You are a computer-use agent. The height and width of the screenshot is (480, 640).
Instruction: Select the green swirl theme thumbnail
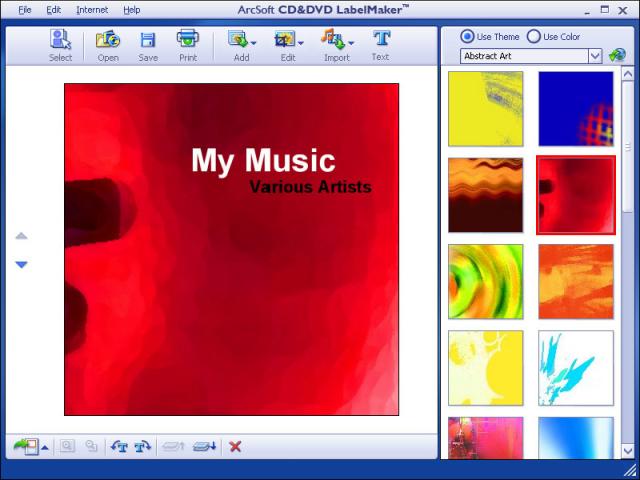click(x=485, y=282)
